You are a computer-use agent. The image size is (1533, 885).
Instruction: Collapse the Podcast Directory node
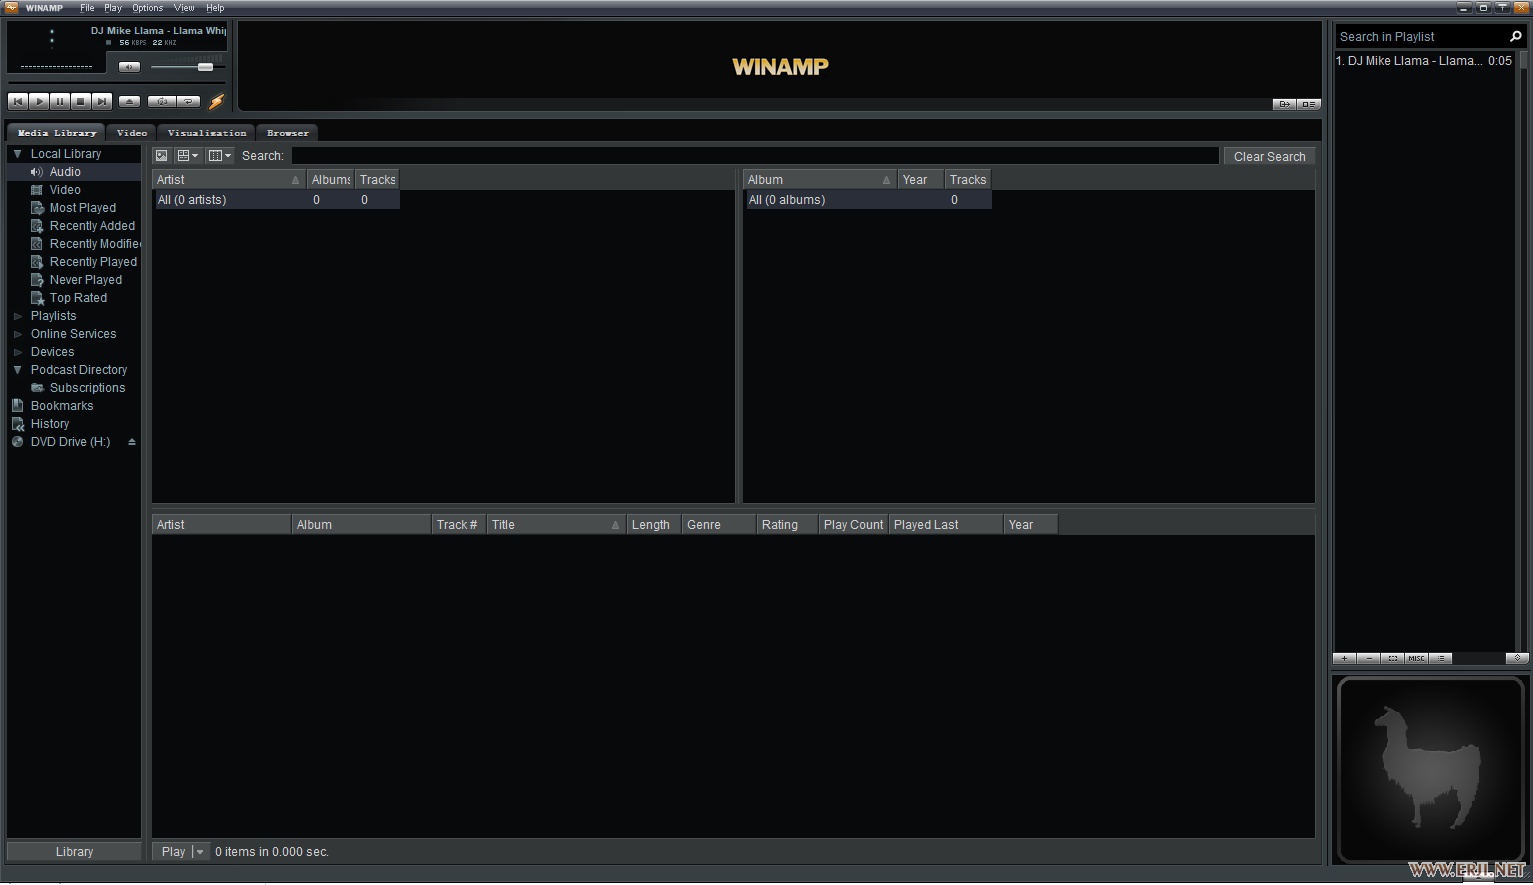(x=17, y=370)
